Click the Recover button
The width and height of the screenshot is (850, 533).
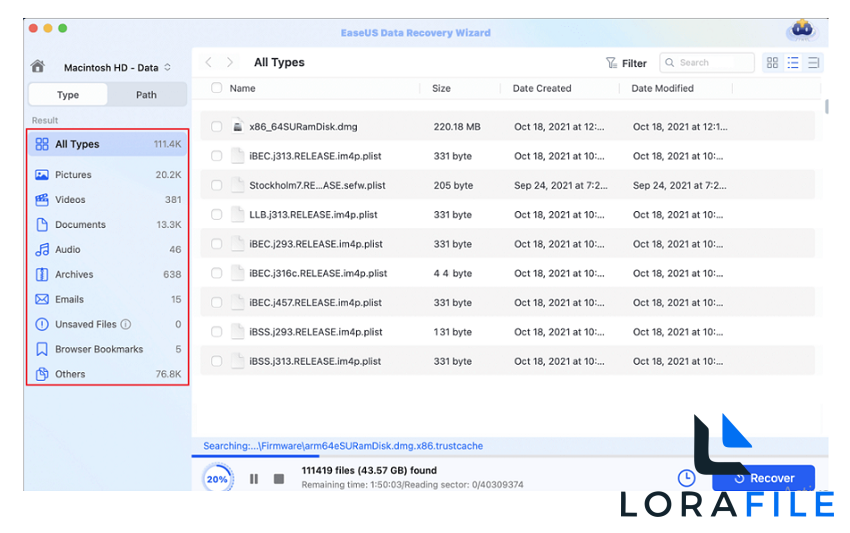tap(764, 478)
